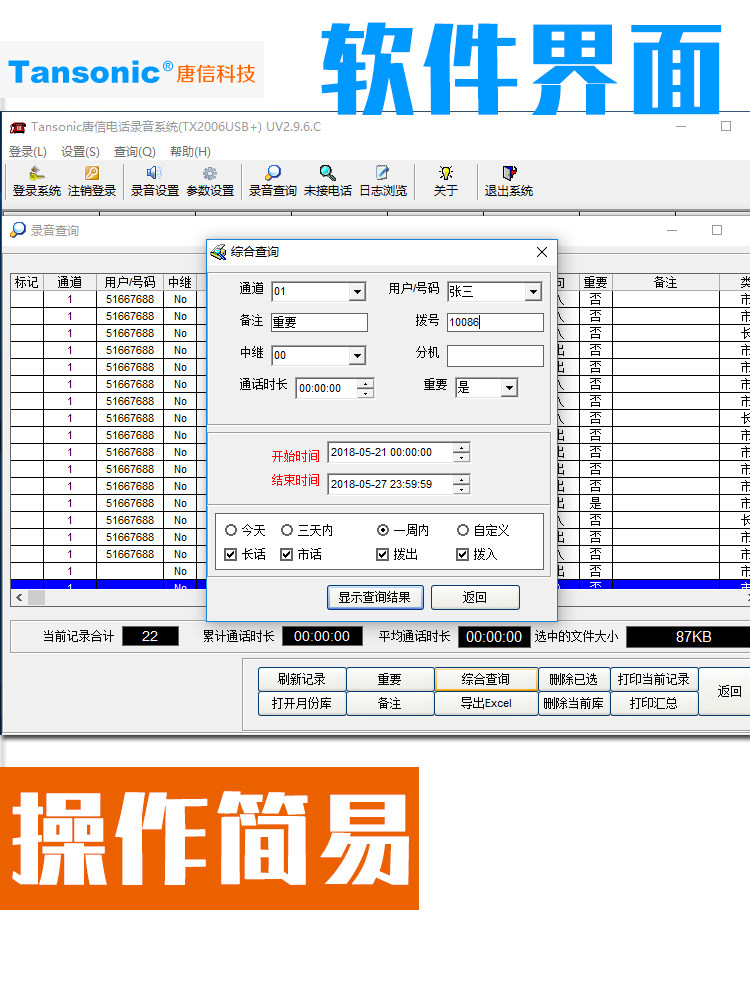This screenshot has width=750, height=1000.
Task: Click the 拨号 field containing 10086
Action: (496, 322)
